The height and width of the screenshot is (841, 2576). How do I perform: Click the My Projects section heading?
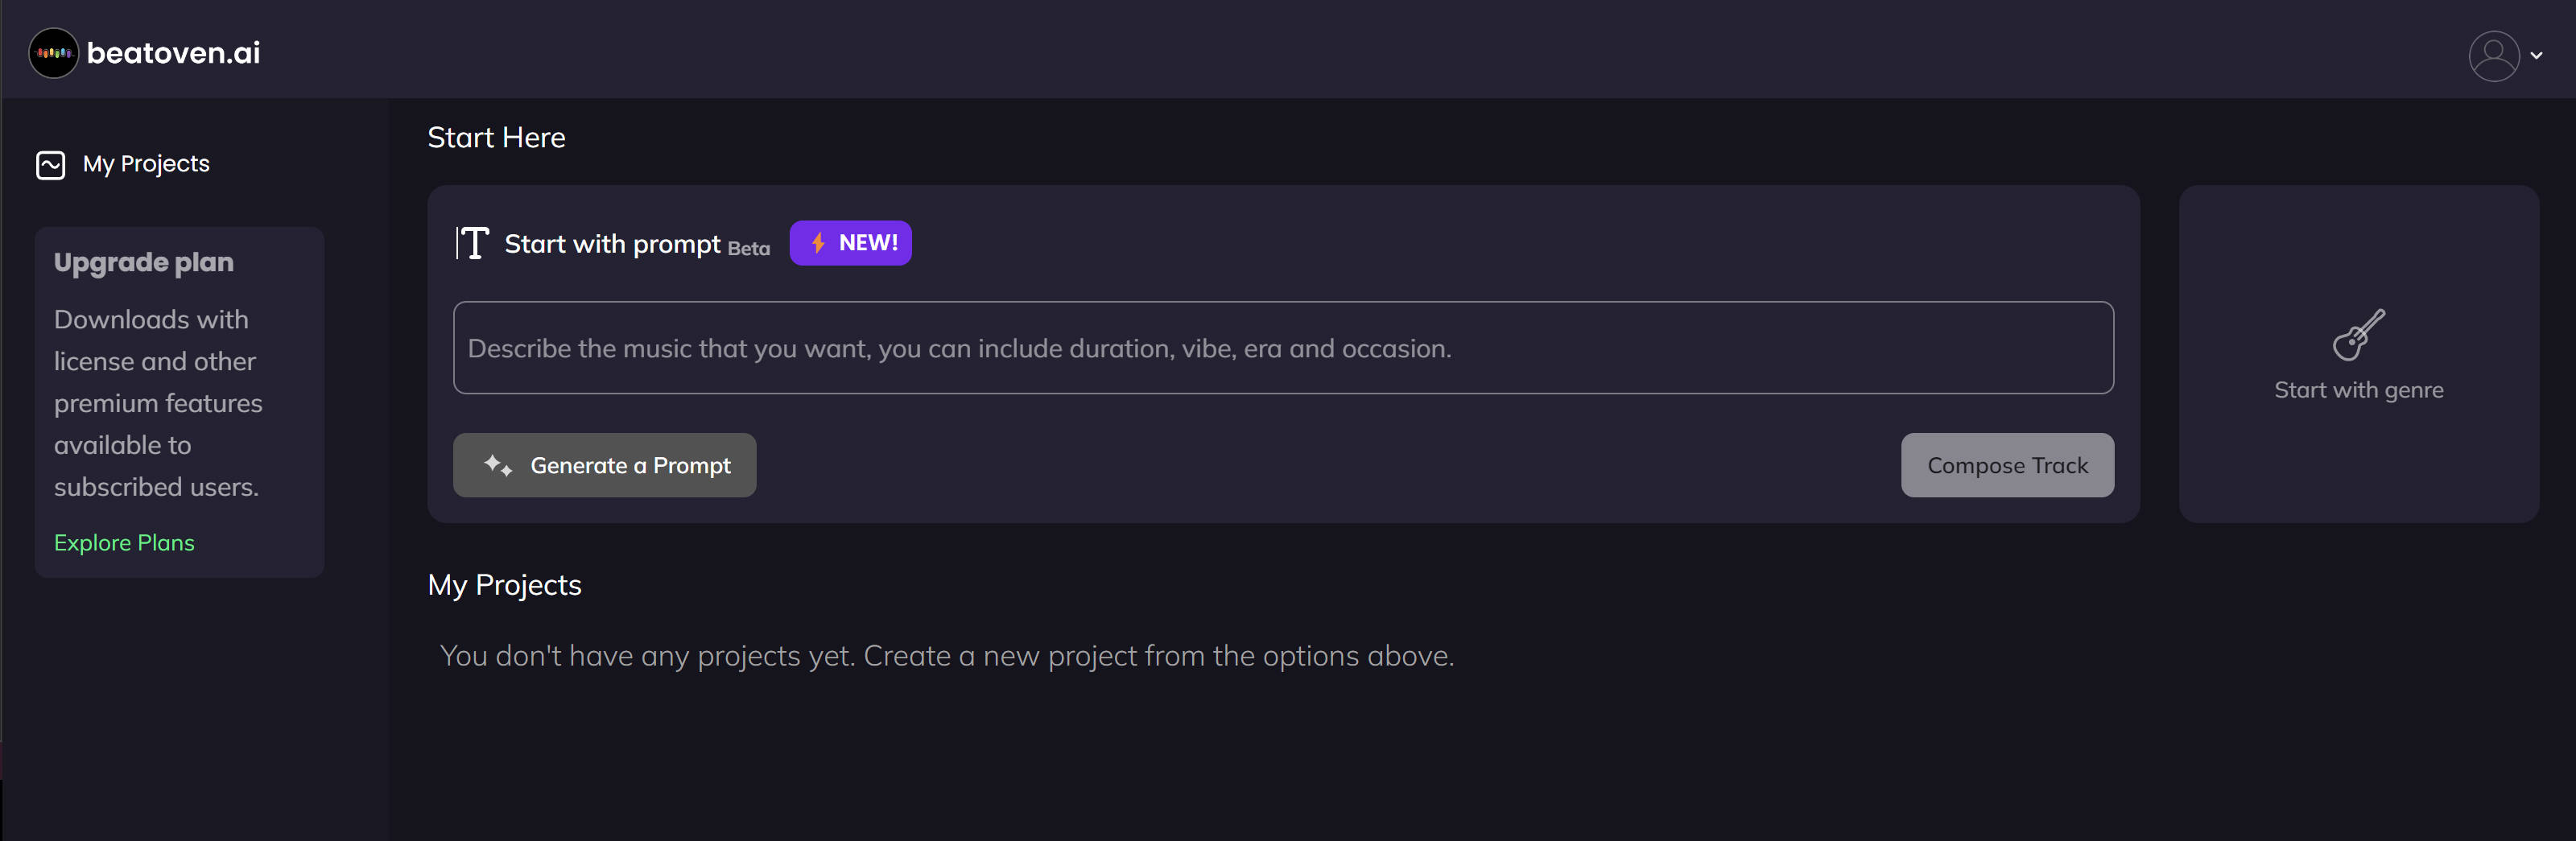[504, 585]
